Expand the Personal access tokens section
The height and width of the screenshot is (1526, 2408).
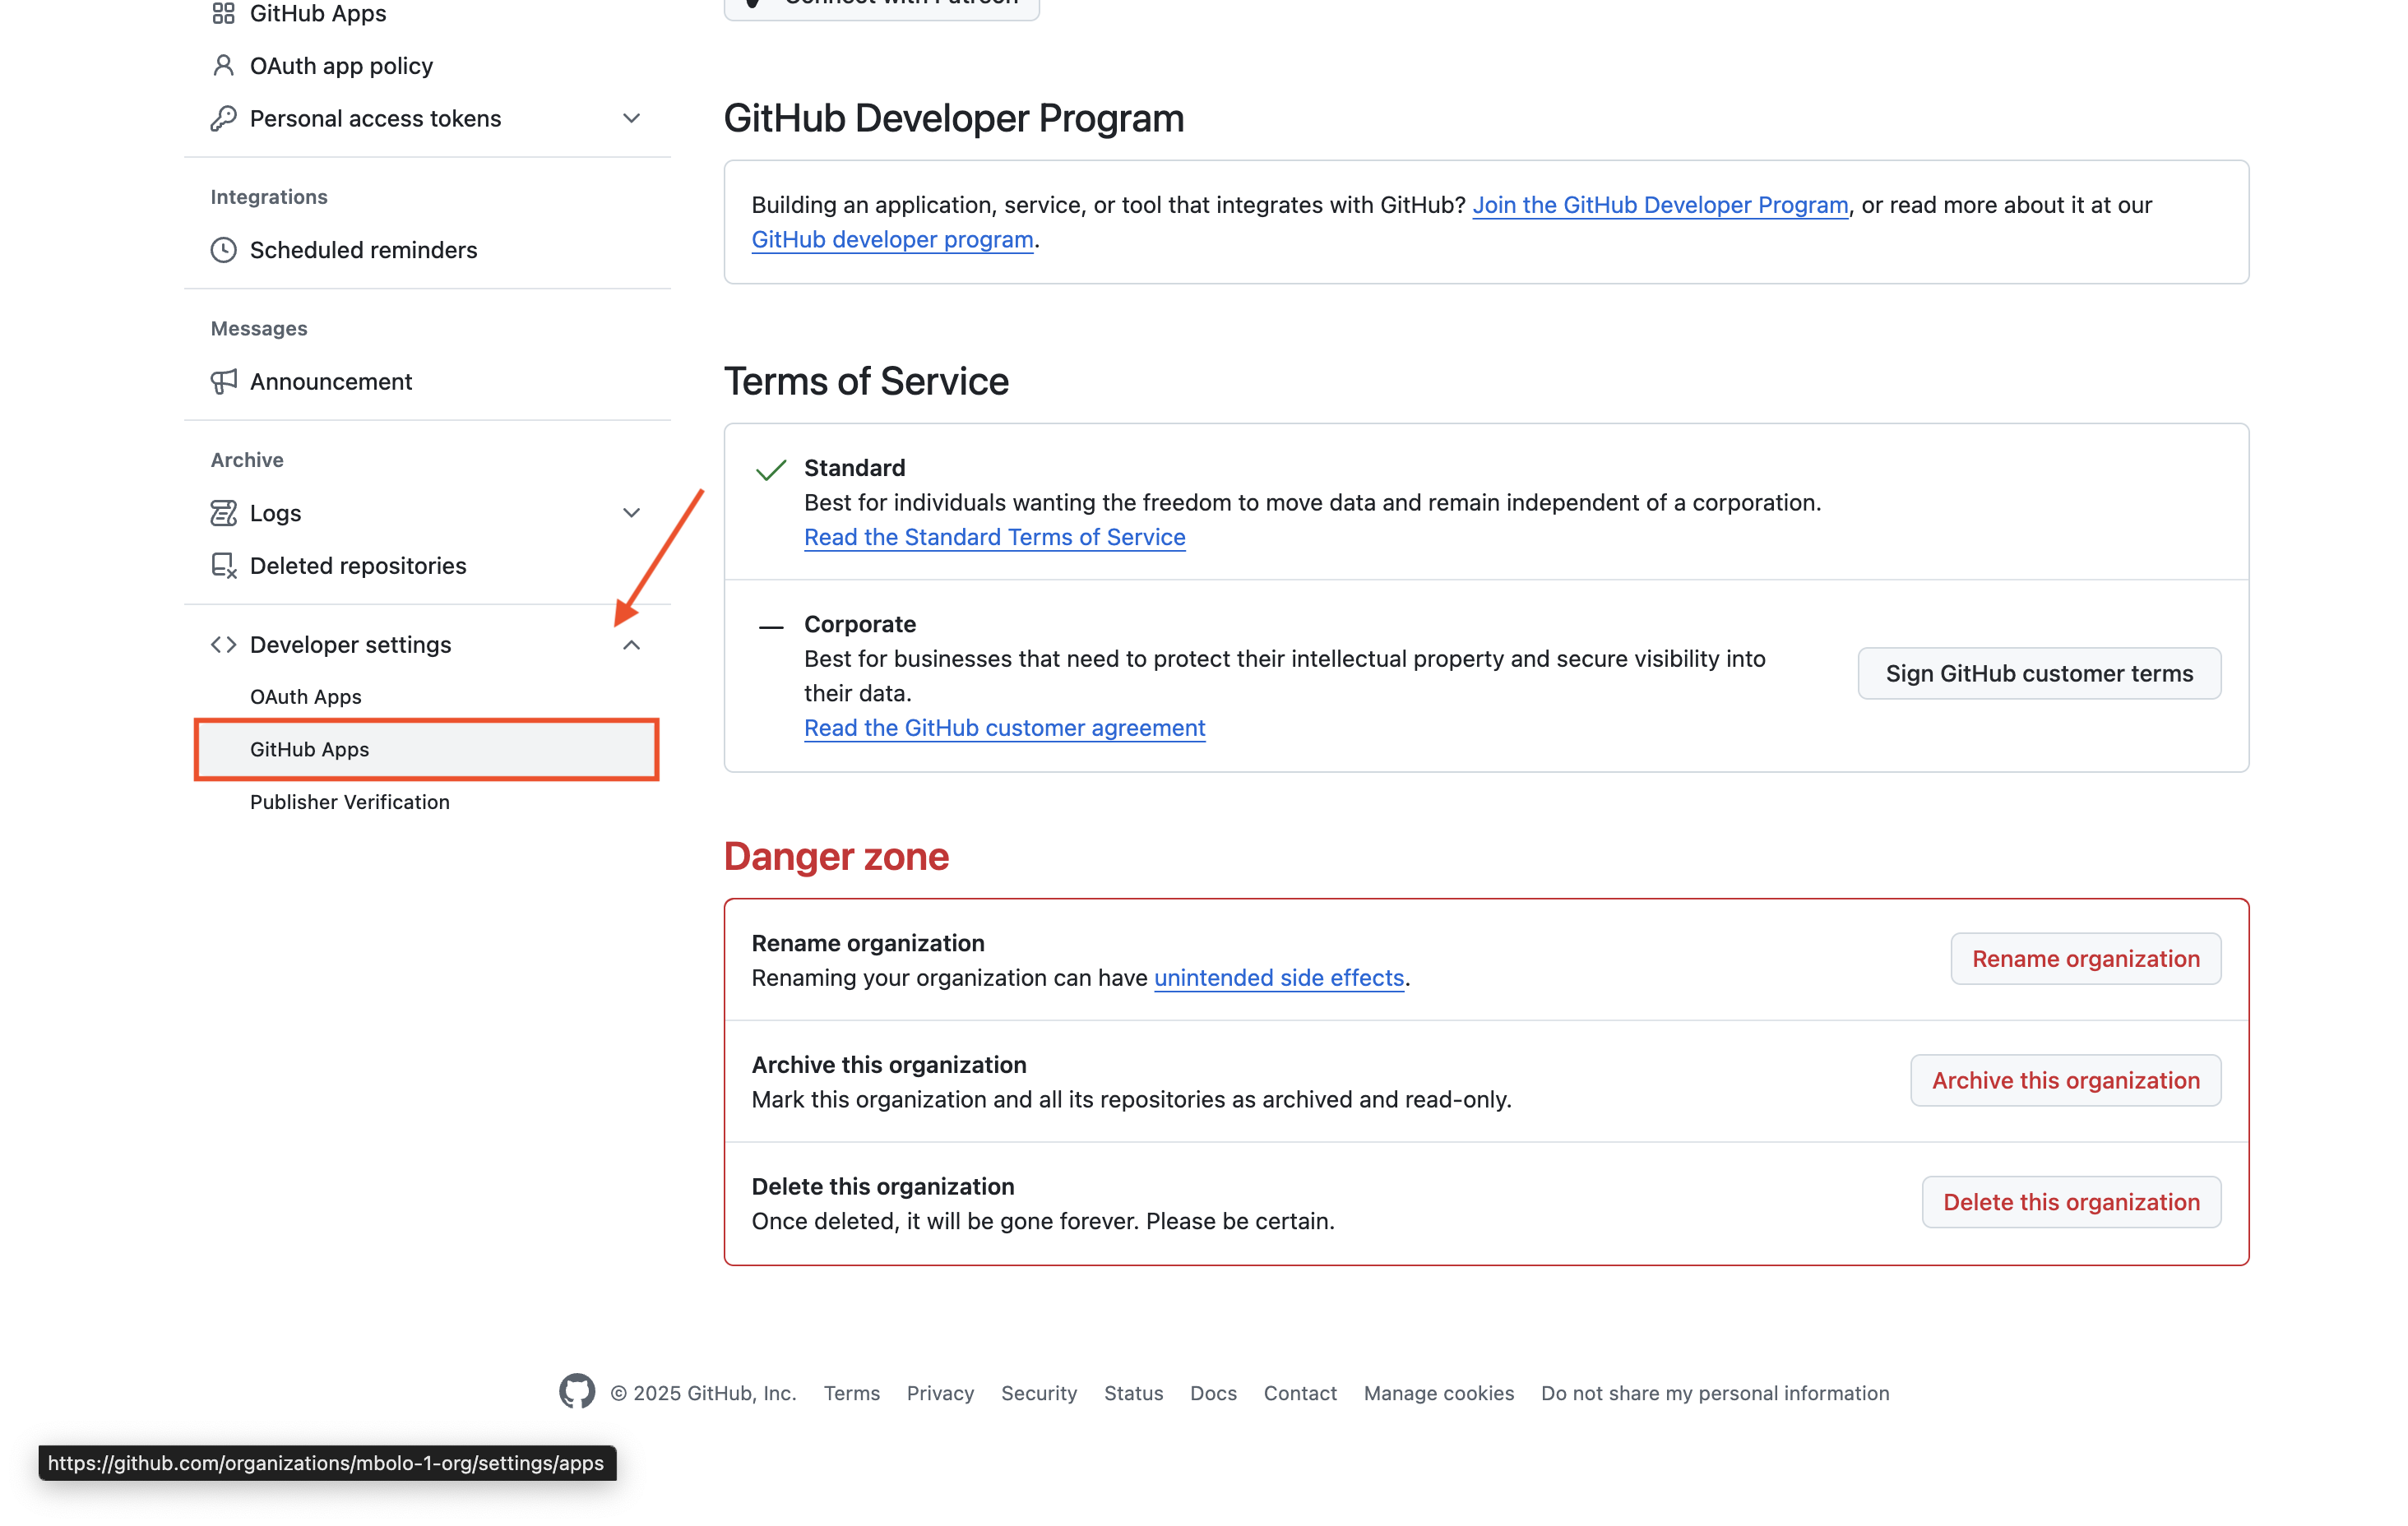pos(631,117)
